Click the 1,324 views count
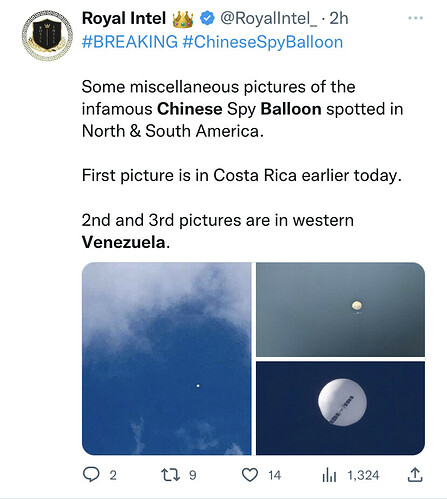The width and height of the screenshot is (447, 499). [x=363, y=475]
